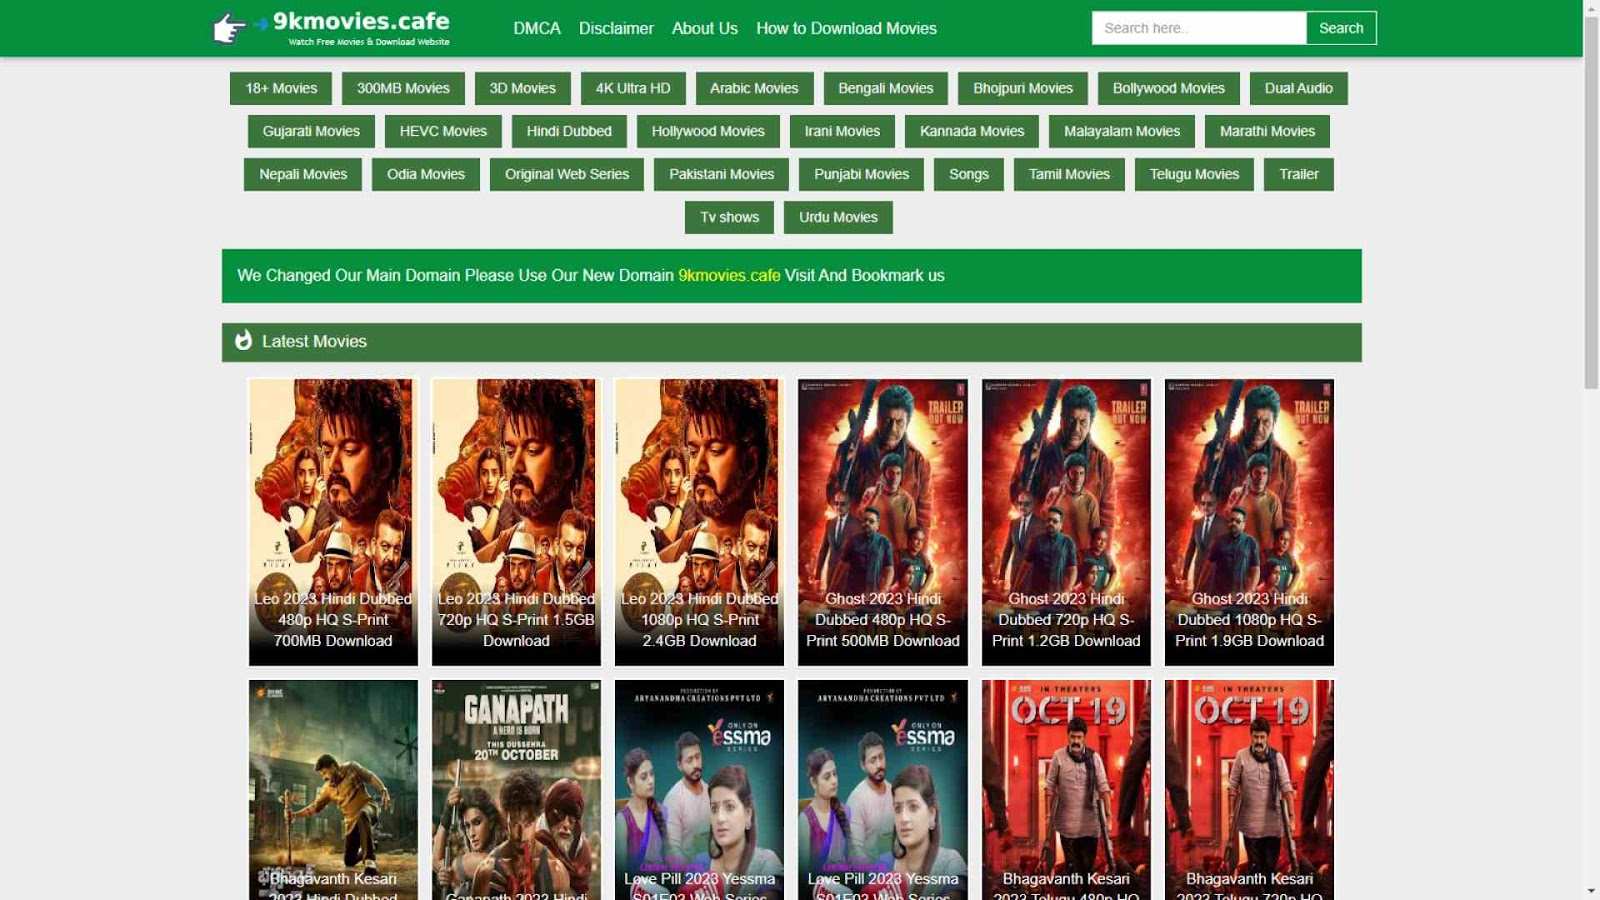Image resolution: width=1600 pixels, height=900 pixels.
Task: Click the 9kmovies.cafe hand logo
Action: [230, 28]
